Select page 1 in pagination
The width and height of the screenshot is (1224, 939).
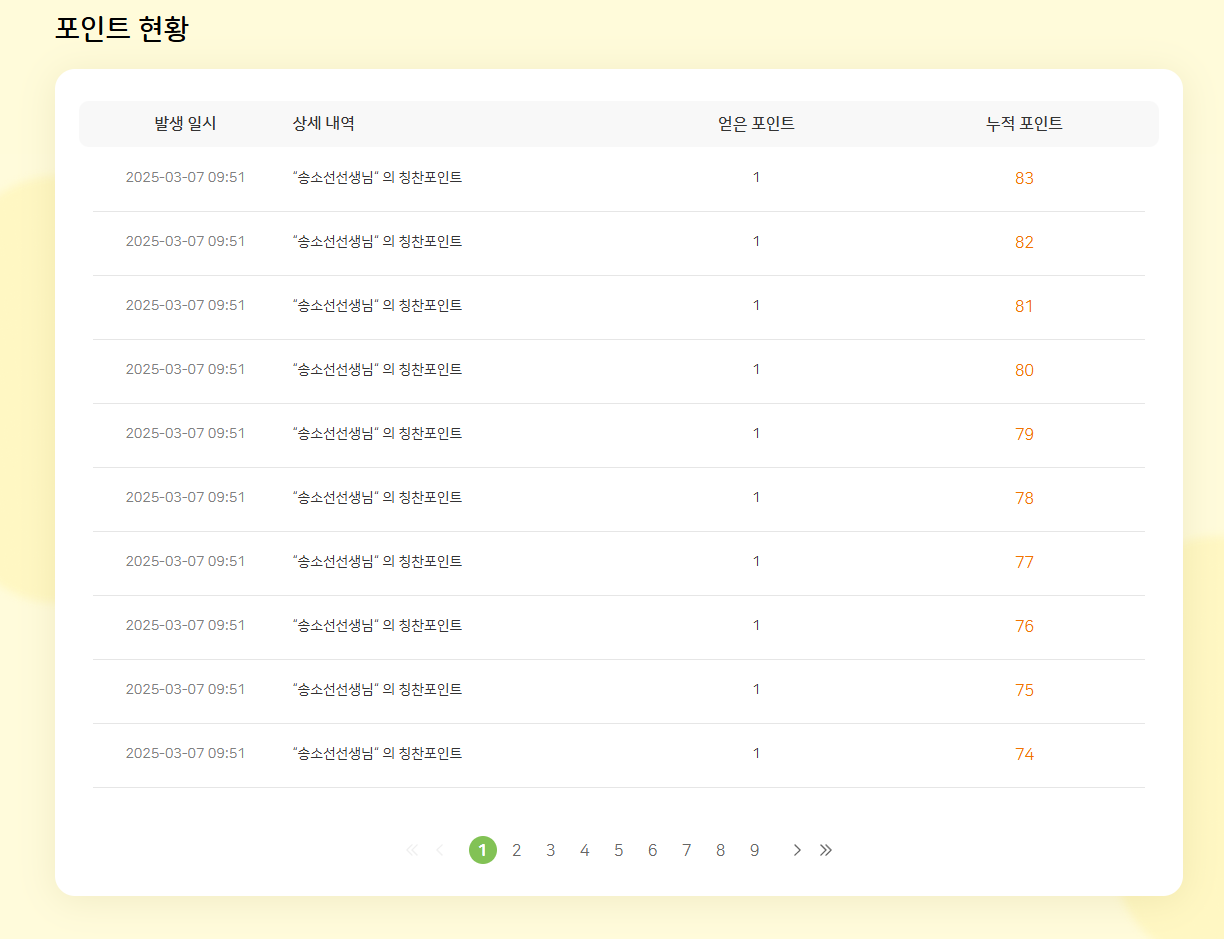(482, 850)
